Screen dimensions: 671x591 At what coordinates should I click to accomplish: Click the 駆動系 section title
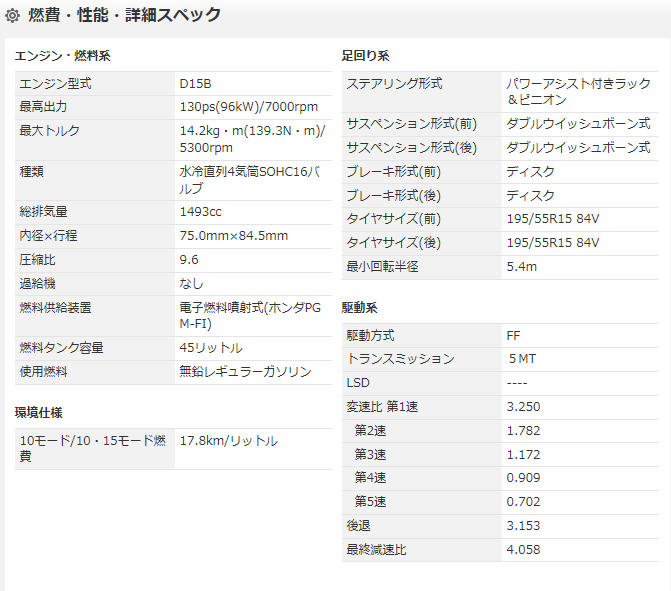359,308
